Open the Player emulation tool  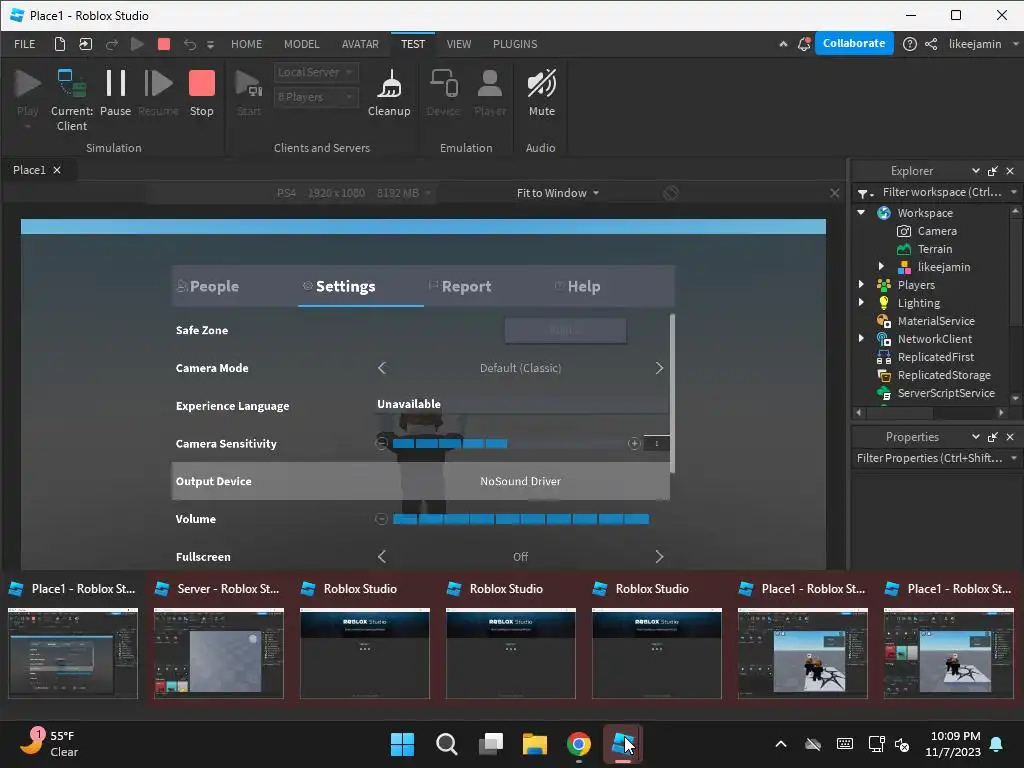click(490, 93)
